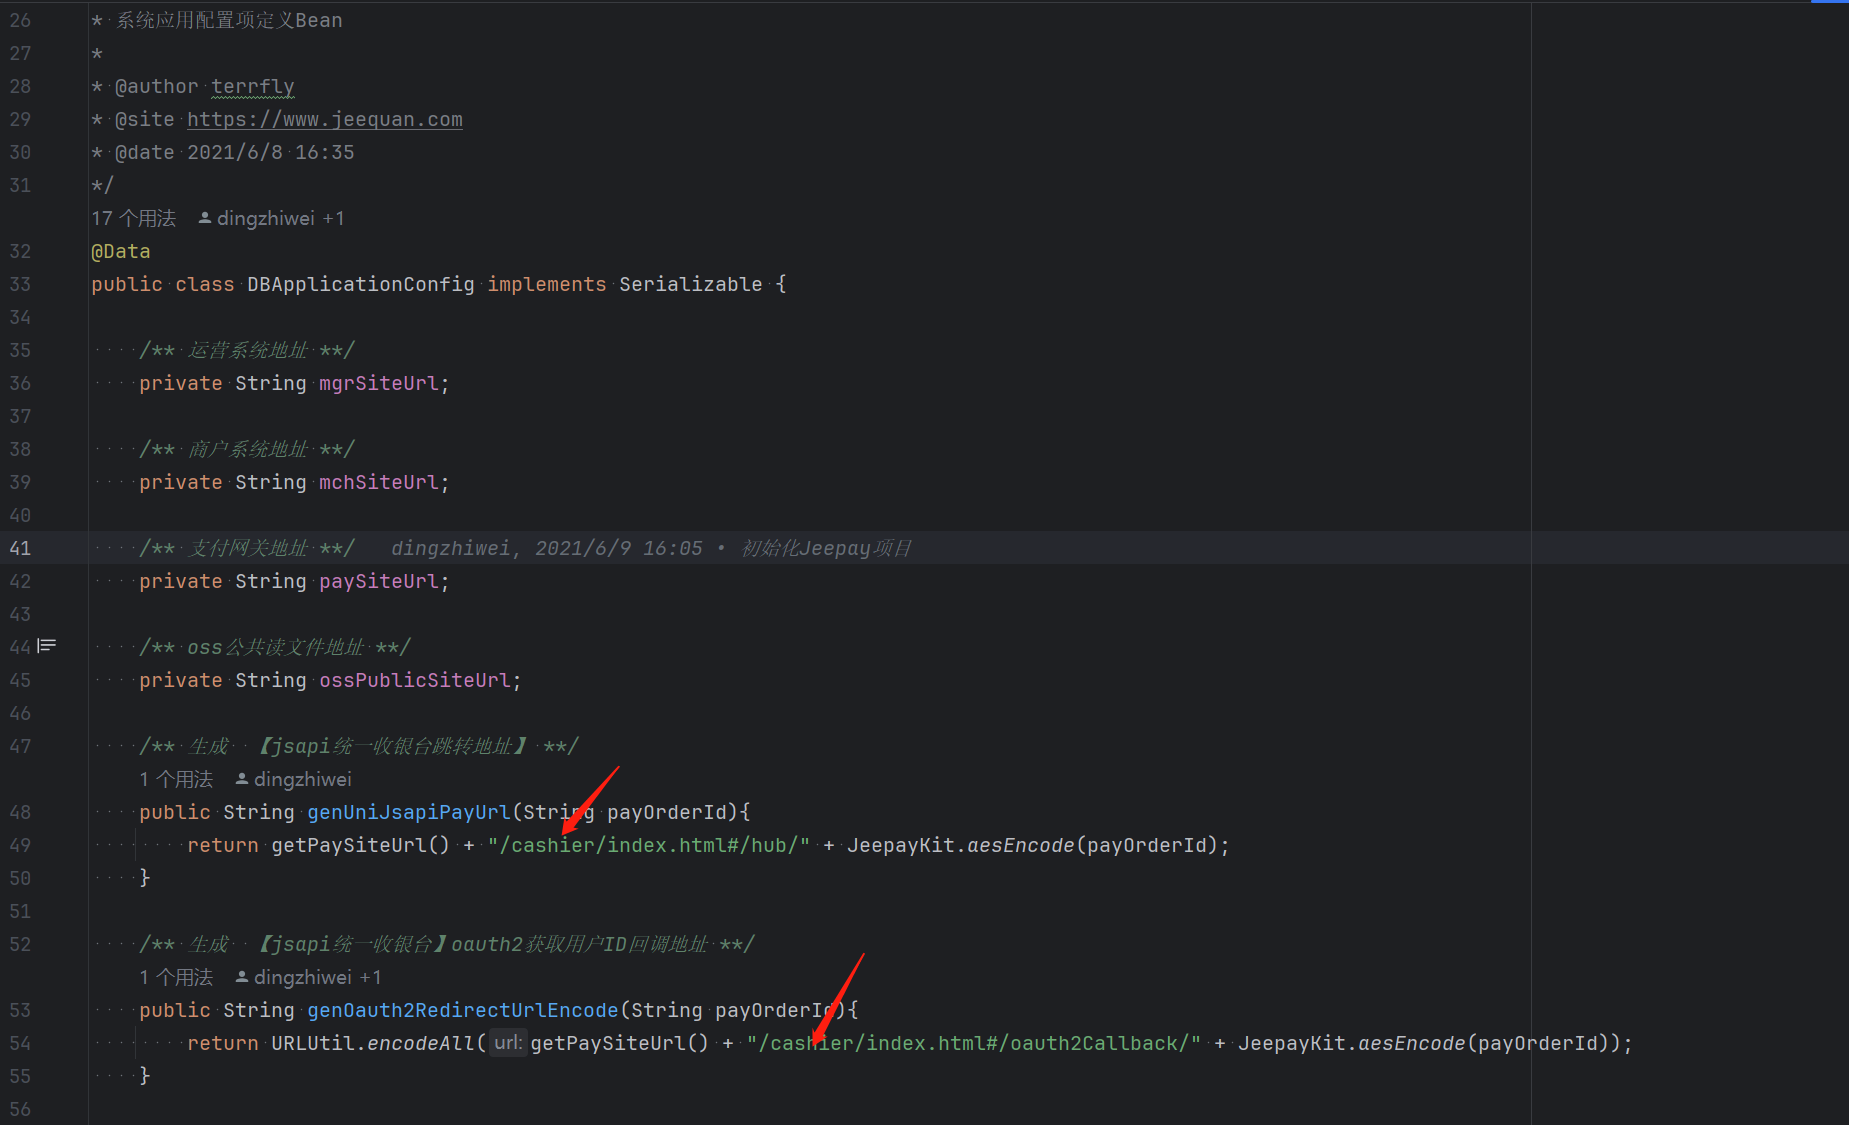Click the gutter icon beside line 44
This screenshot has height=1125, width=1849.
coord(46,646)
